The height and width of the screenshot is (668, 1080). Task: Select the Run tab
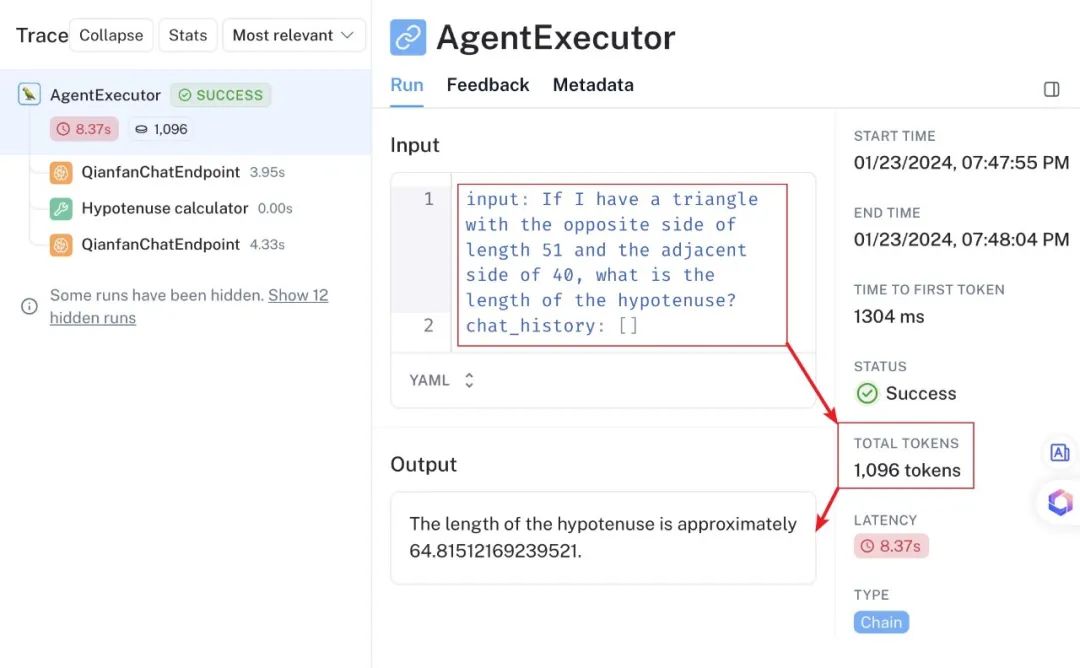click(406, 85)
